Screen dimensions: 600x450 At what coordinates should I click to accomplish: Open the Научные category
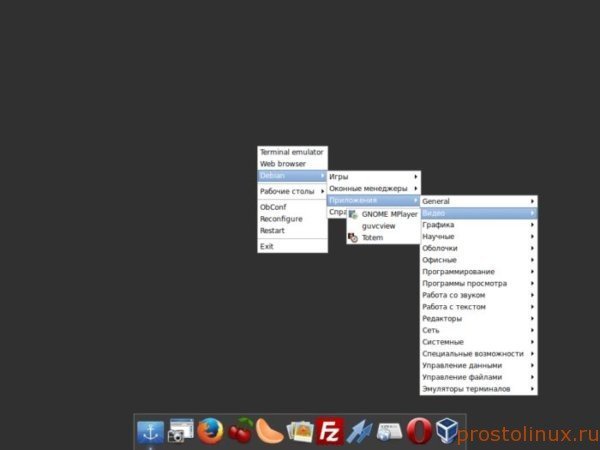pos(478,236)
